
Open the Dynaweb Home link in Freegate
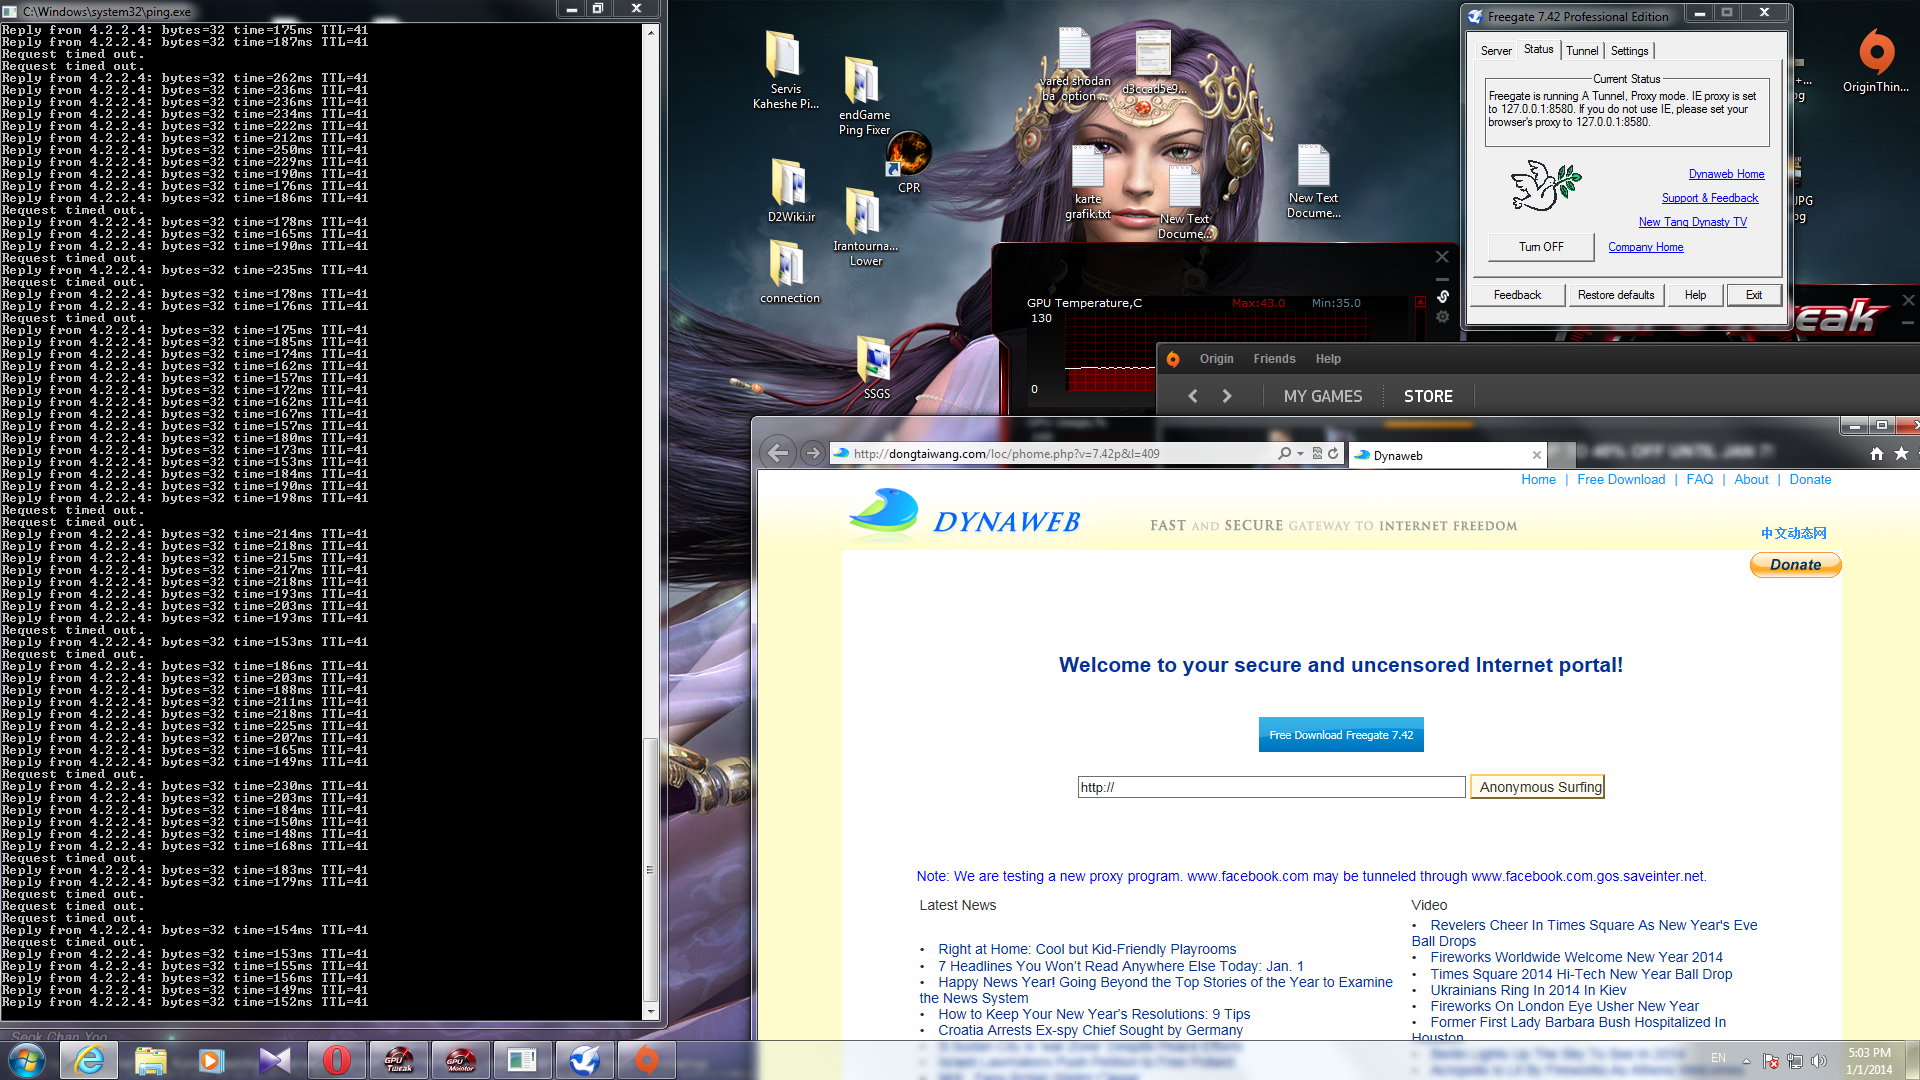coord(1726,174)
